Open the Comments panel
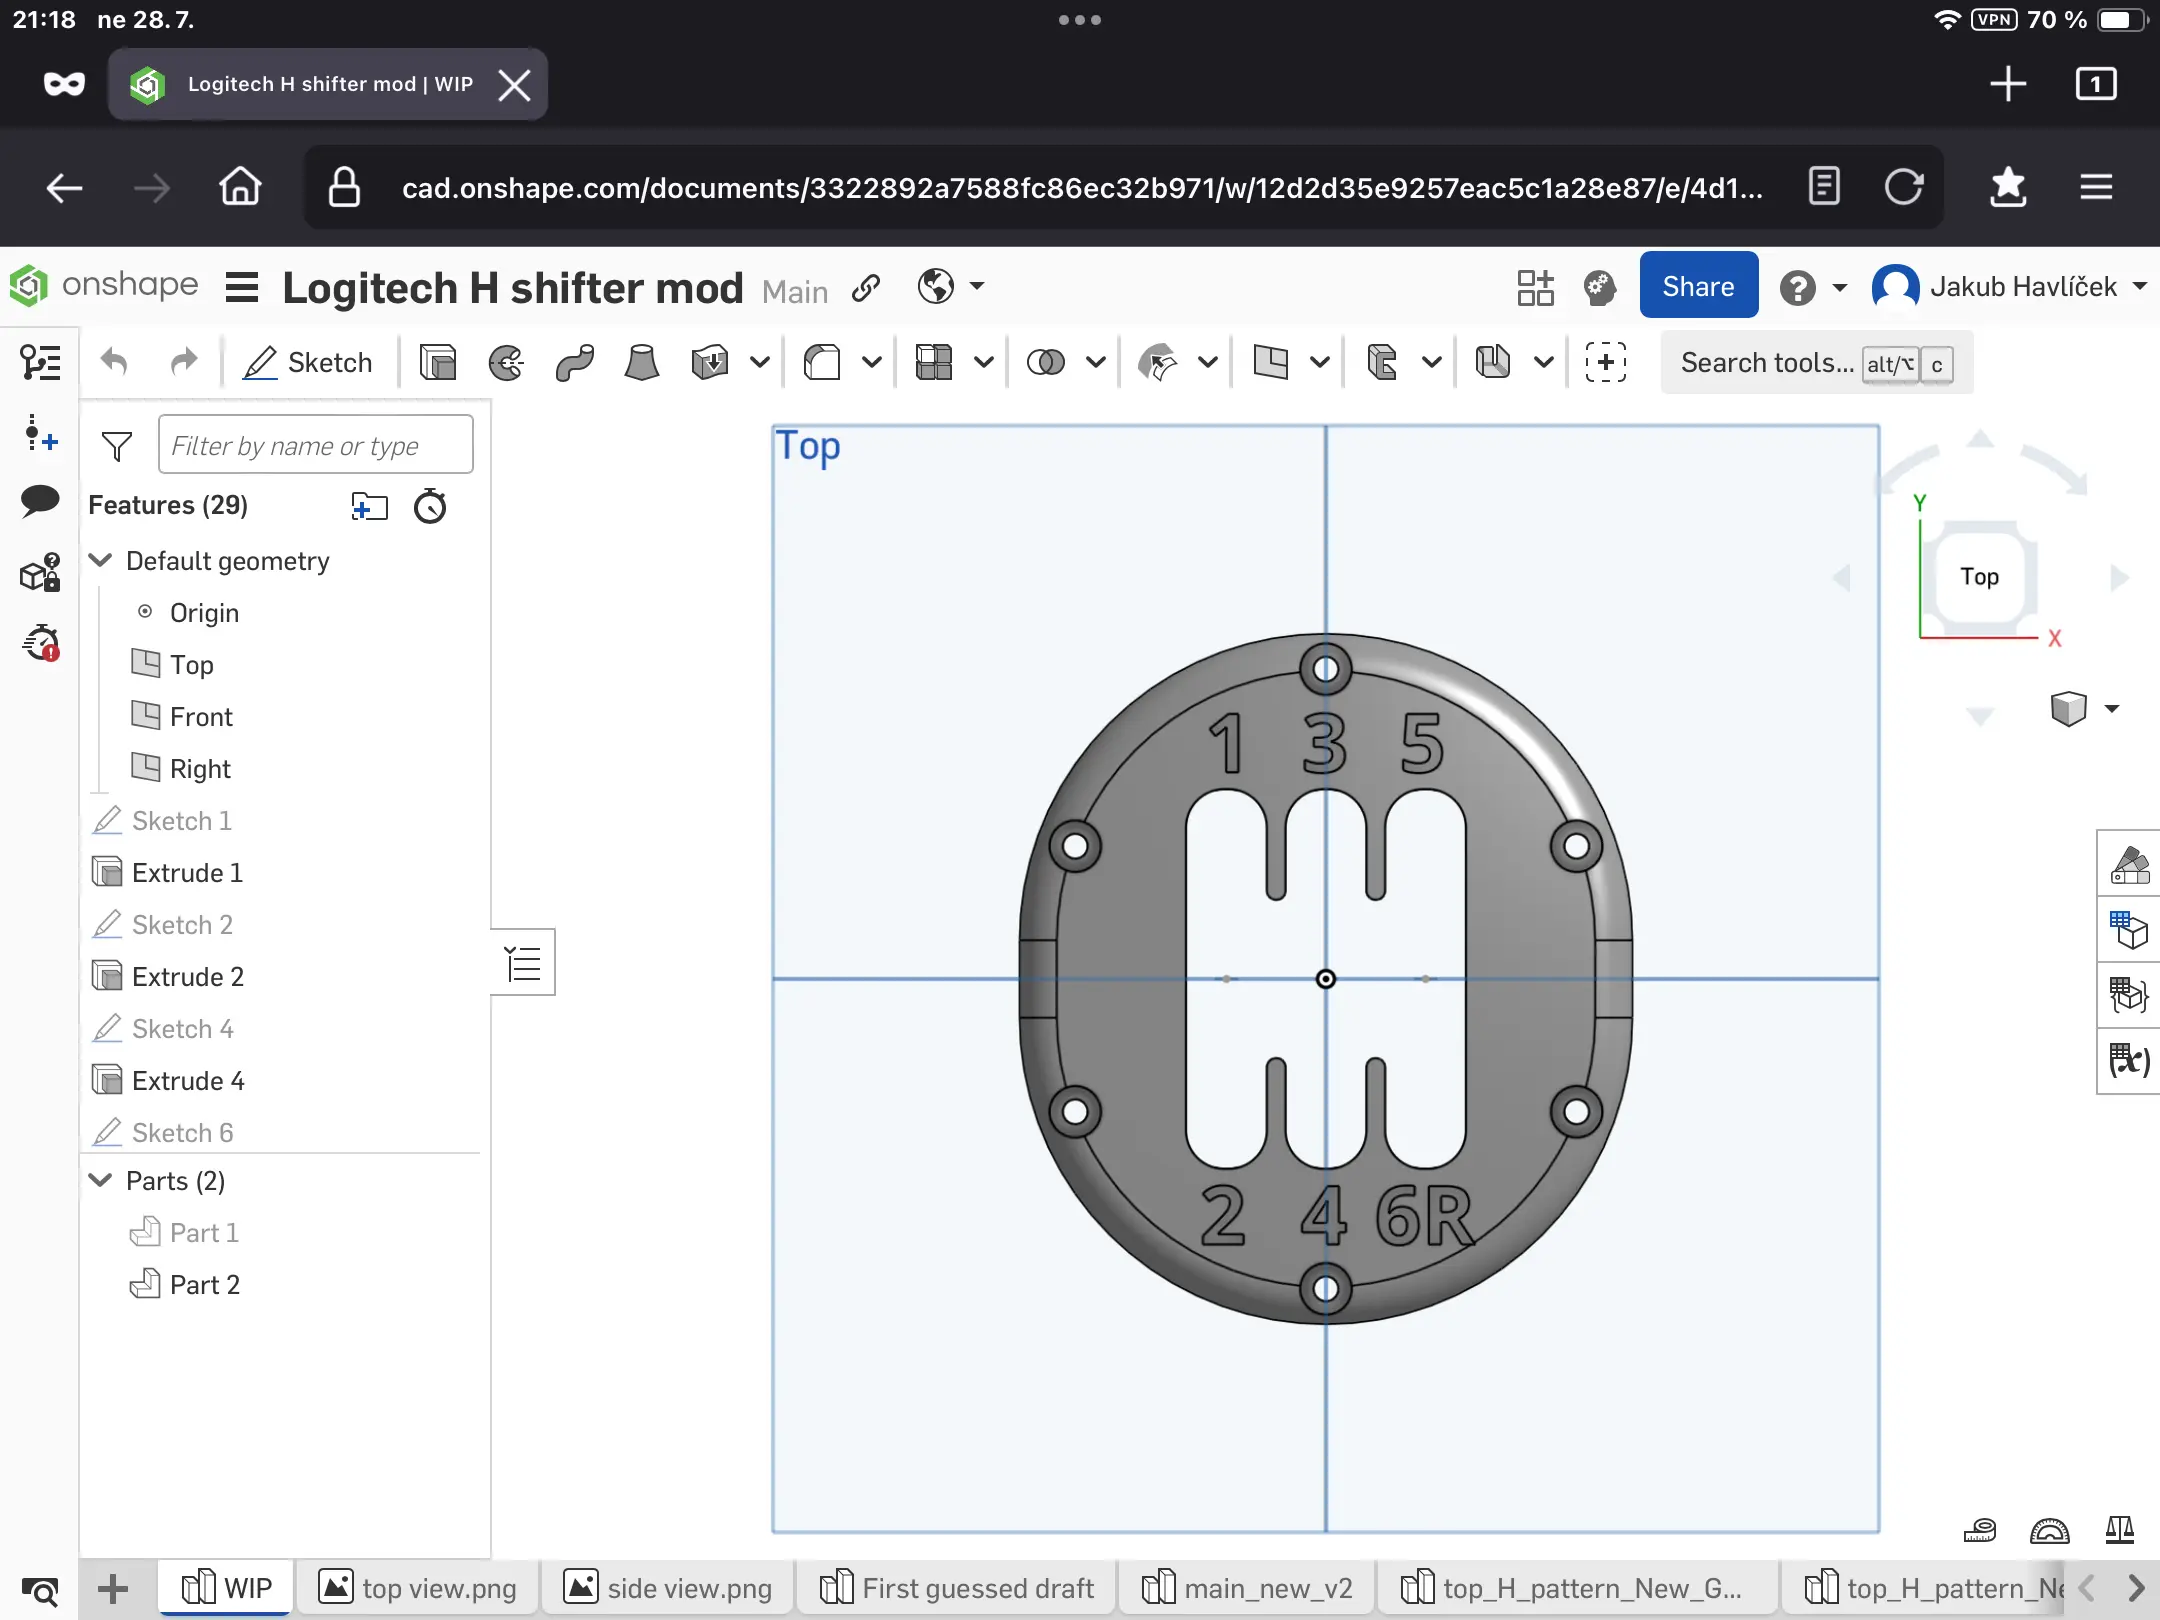Viewport: 2160px width, 1620px height. [x=40, y=500]
